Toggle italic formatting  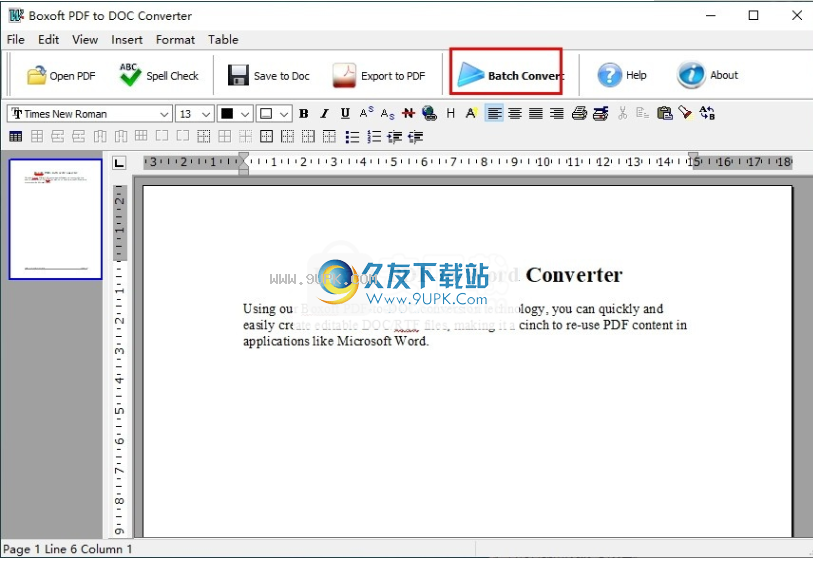pos(325,114)
